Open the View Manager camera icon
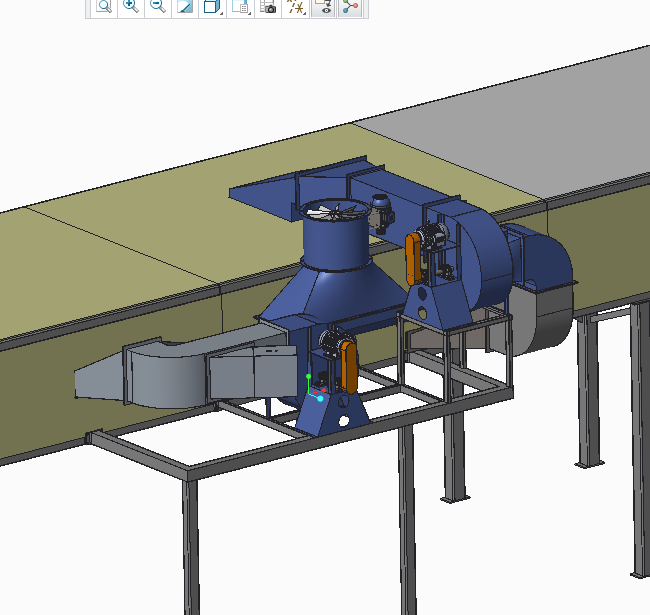The width and height of the screenshot is (650, 615). (x=268, y=7)
